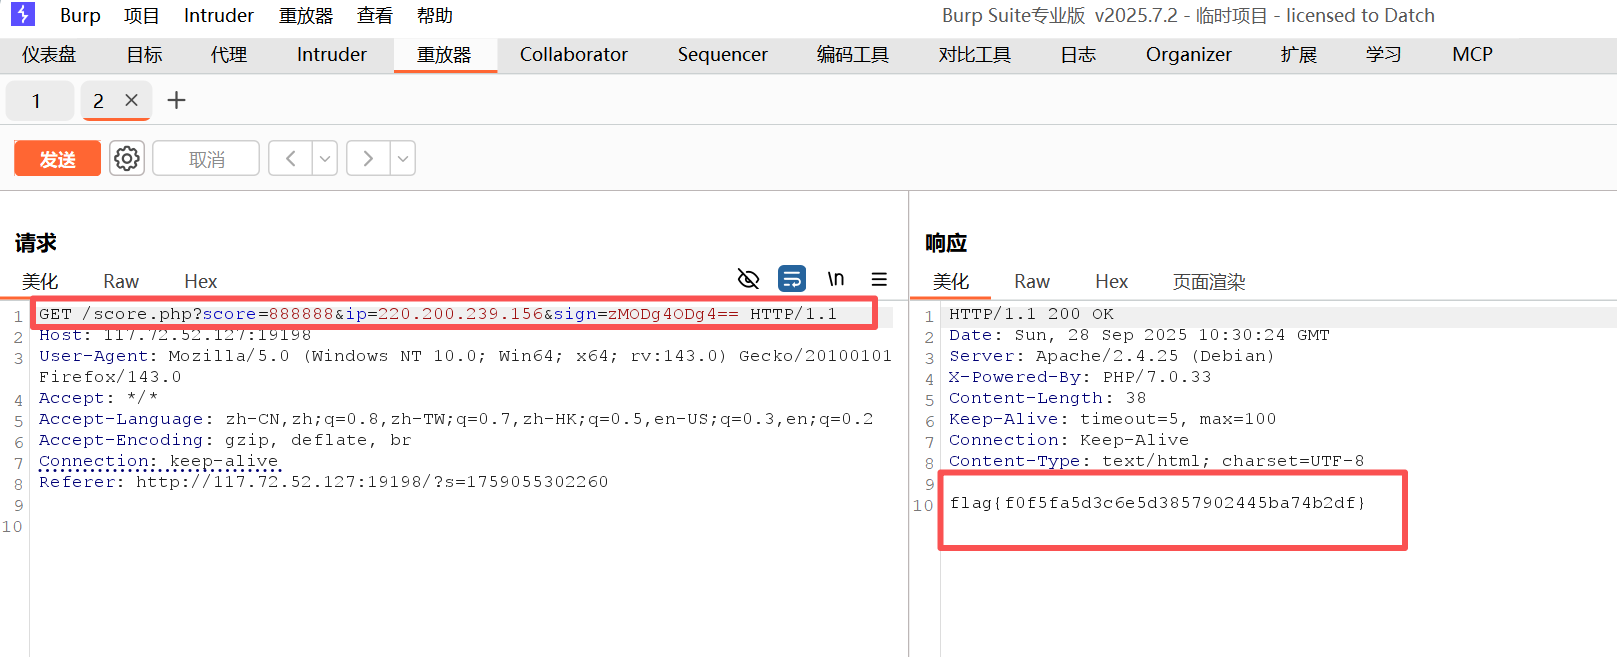Image resolution: width=1617 pixels, height=657 pixels.
Task: Open the request panel hamburger menu
Action: coord(879,279)
